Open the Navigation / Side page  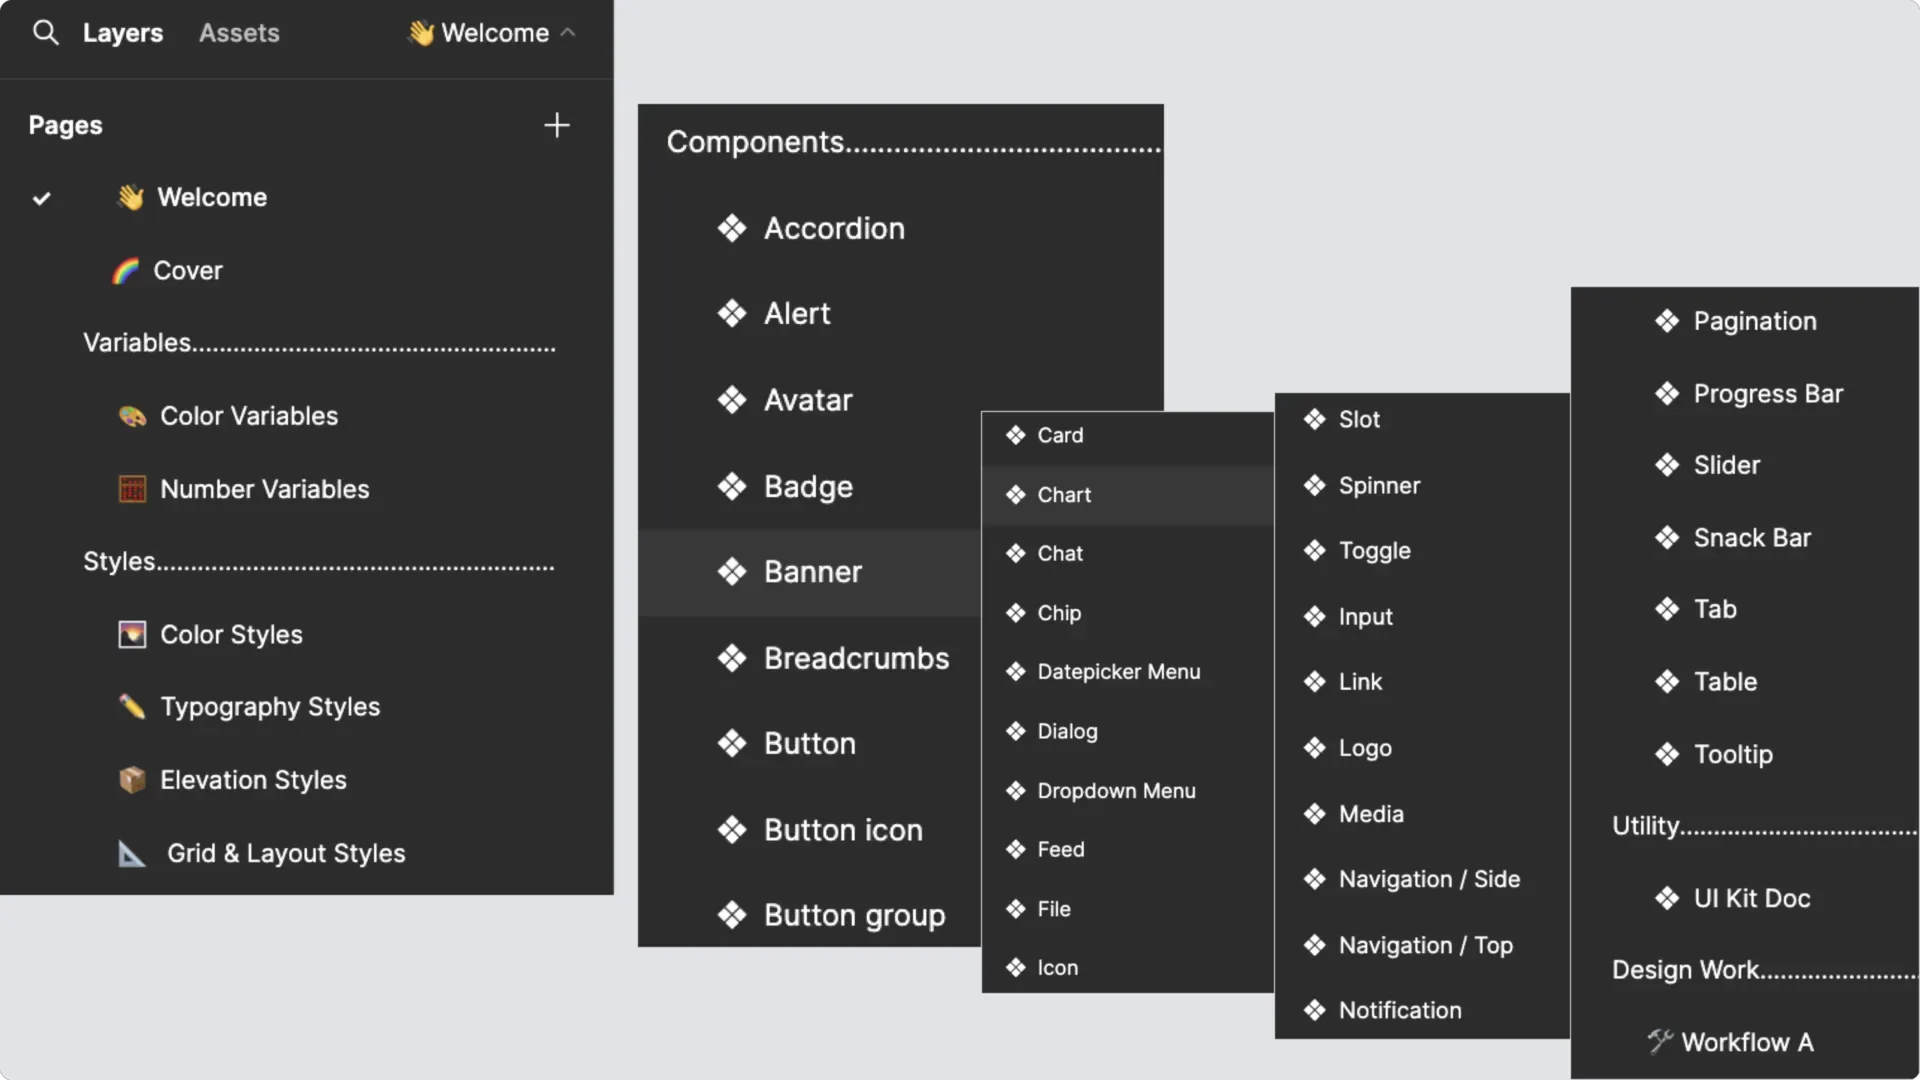click(1429, 879)
